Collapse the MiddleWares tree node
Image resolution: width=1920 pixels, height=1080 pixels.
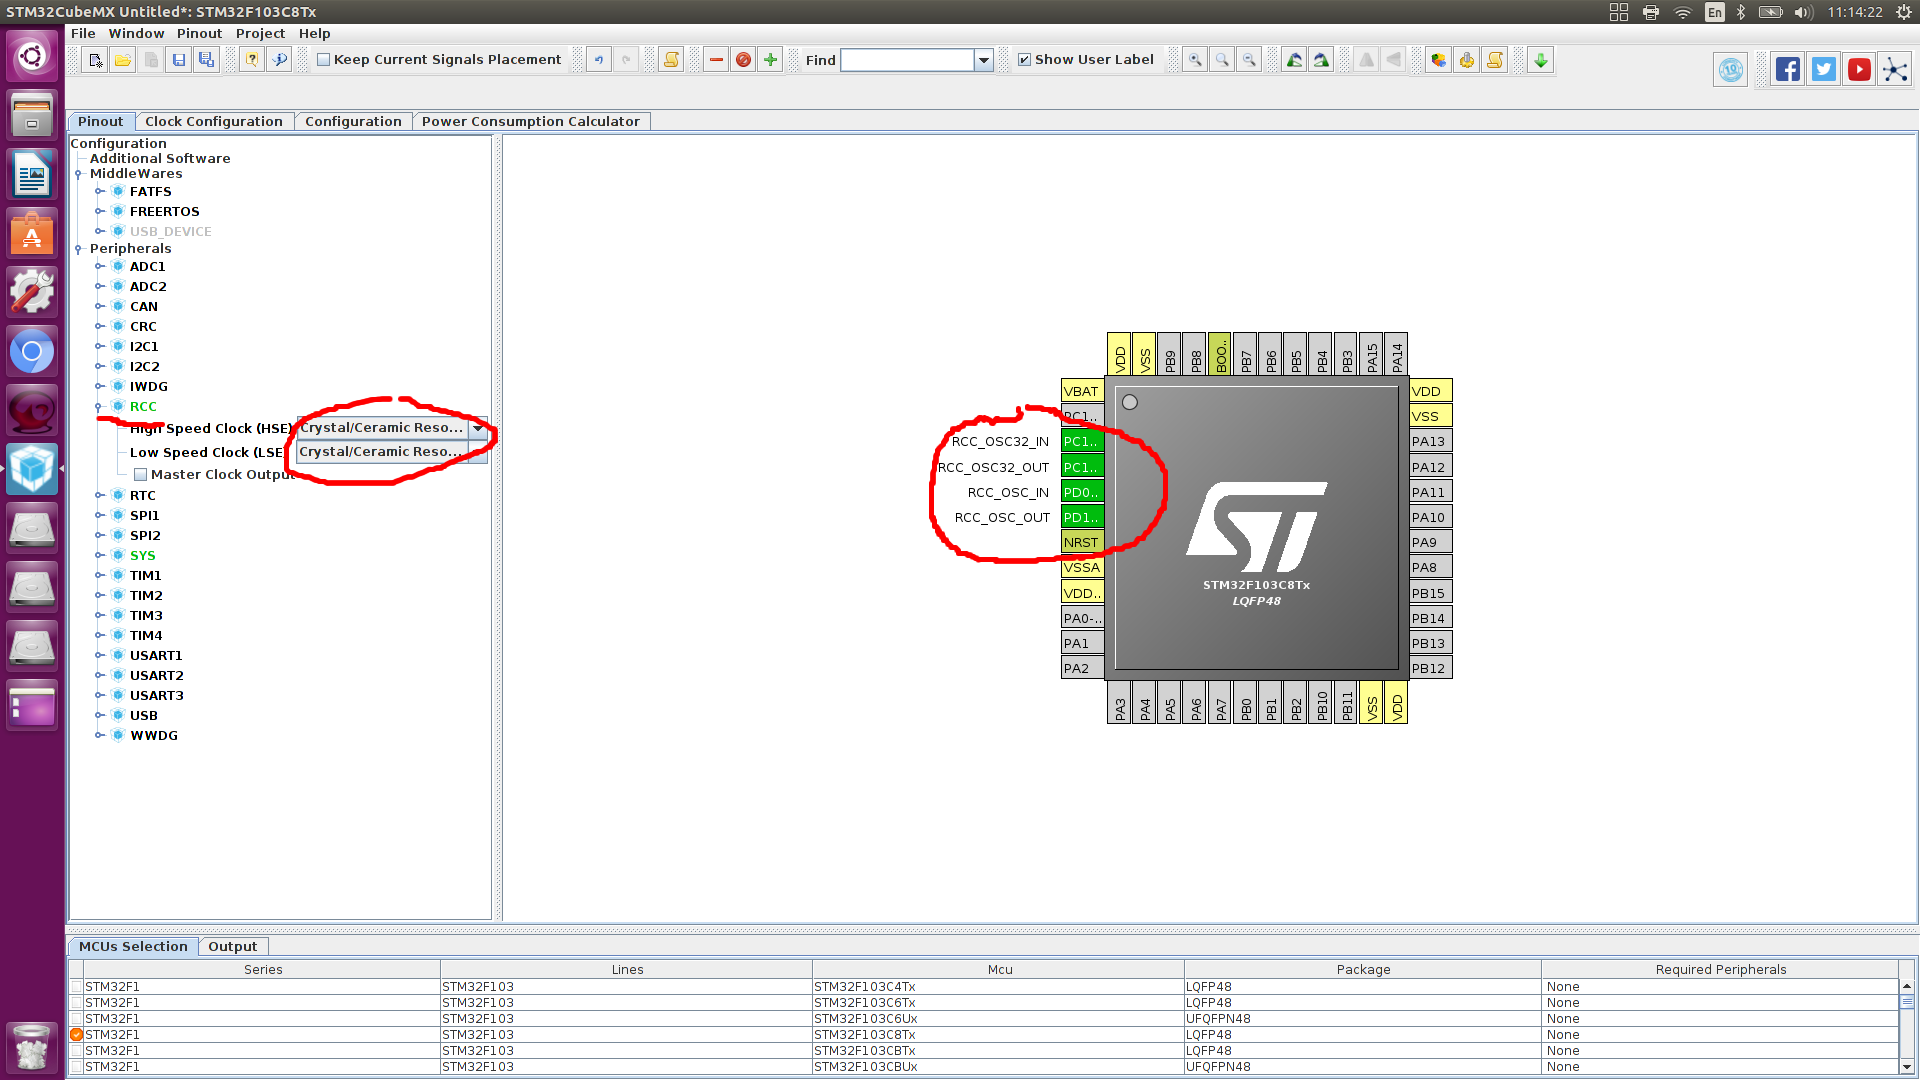pos(78,174)
